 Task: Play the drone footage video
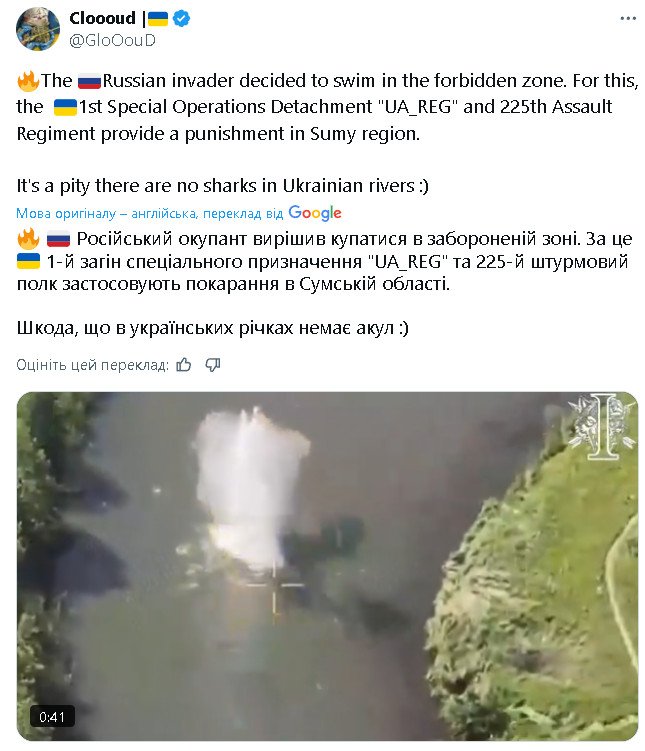pyautogui.click(x=327, y=566)
